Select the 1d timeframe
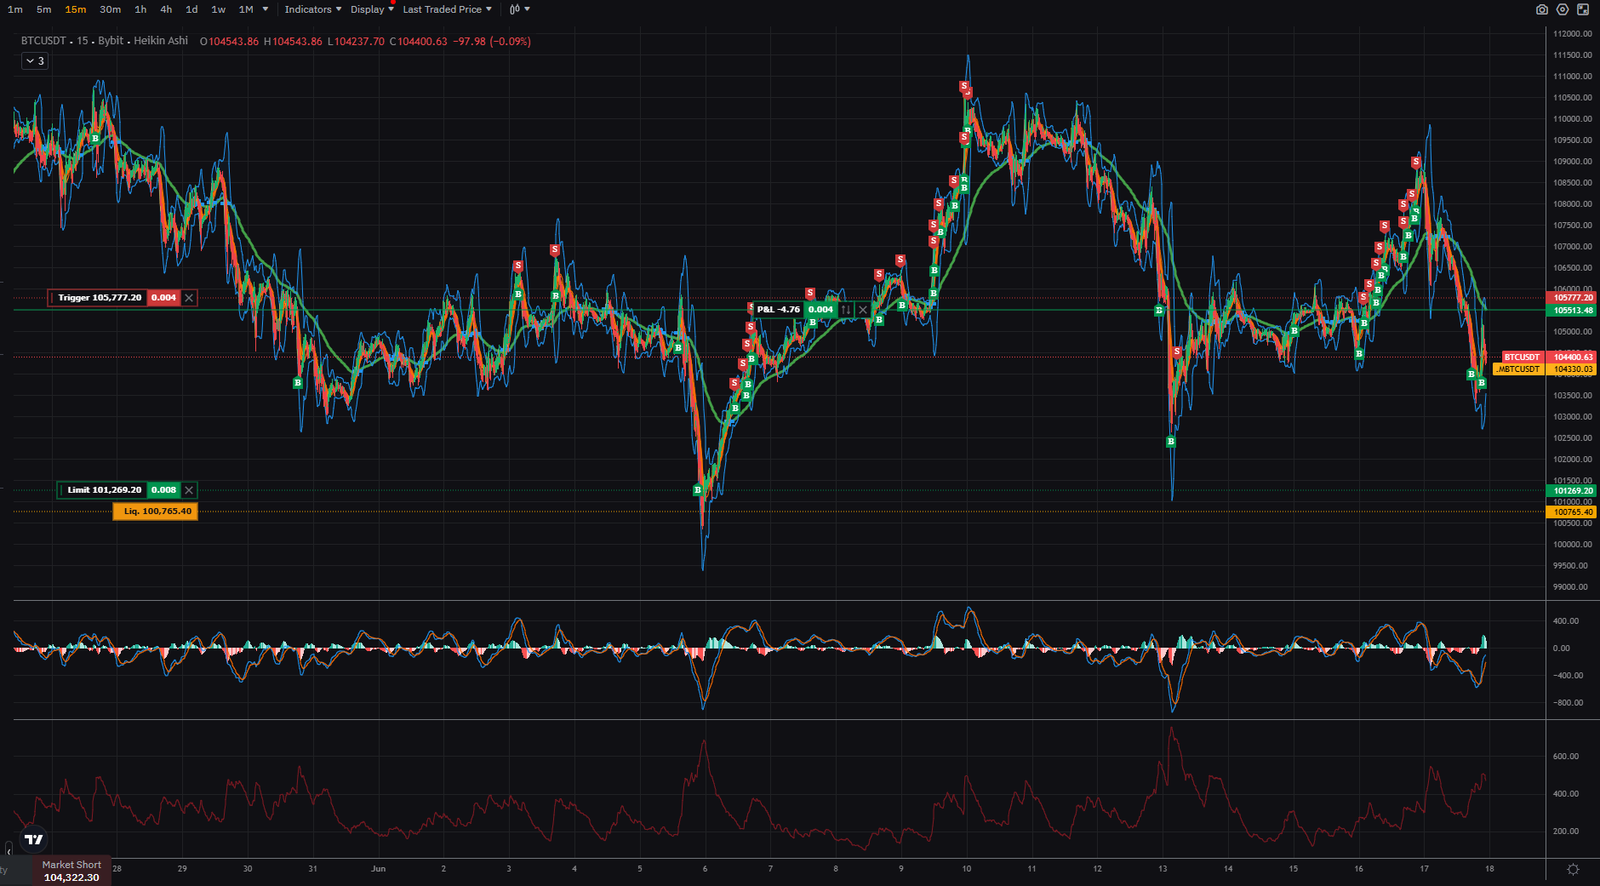Image resolution: width=1600 pixels, height=886 pixels. [x=191, y=9]
